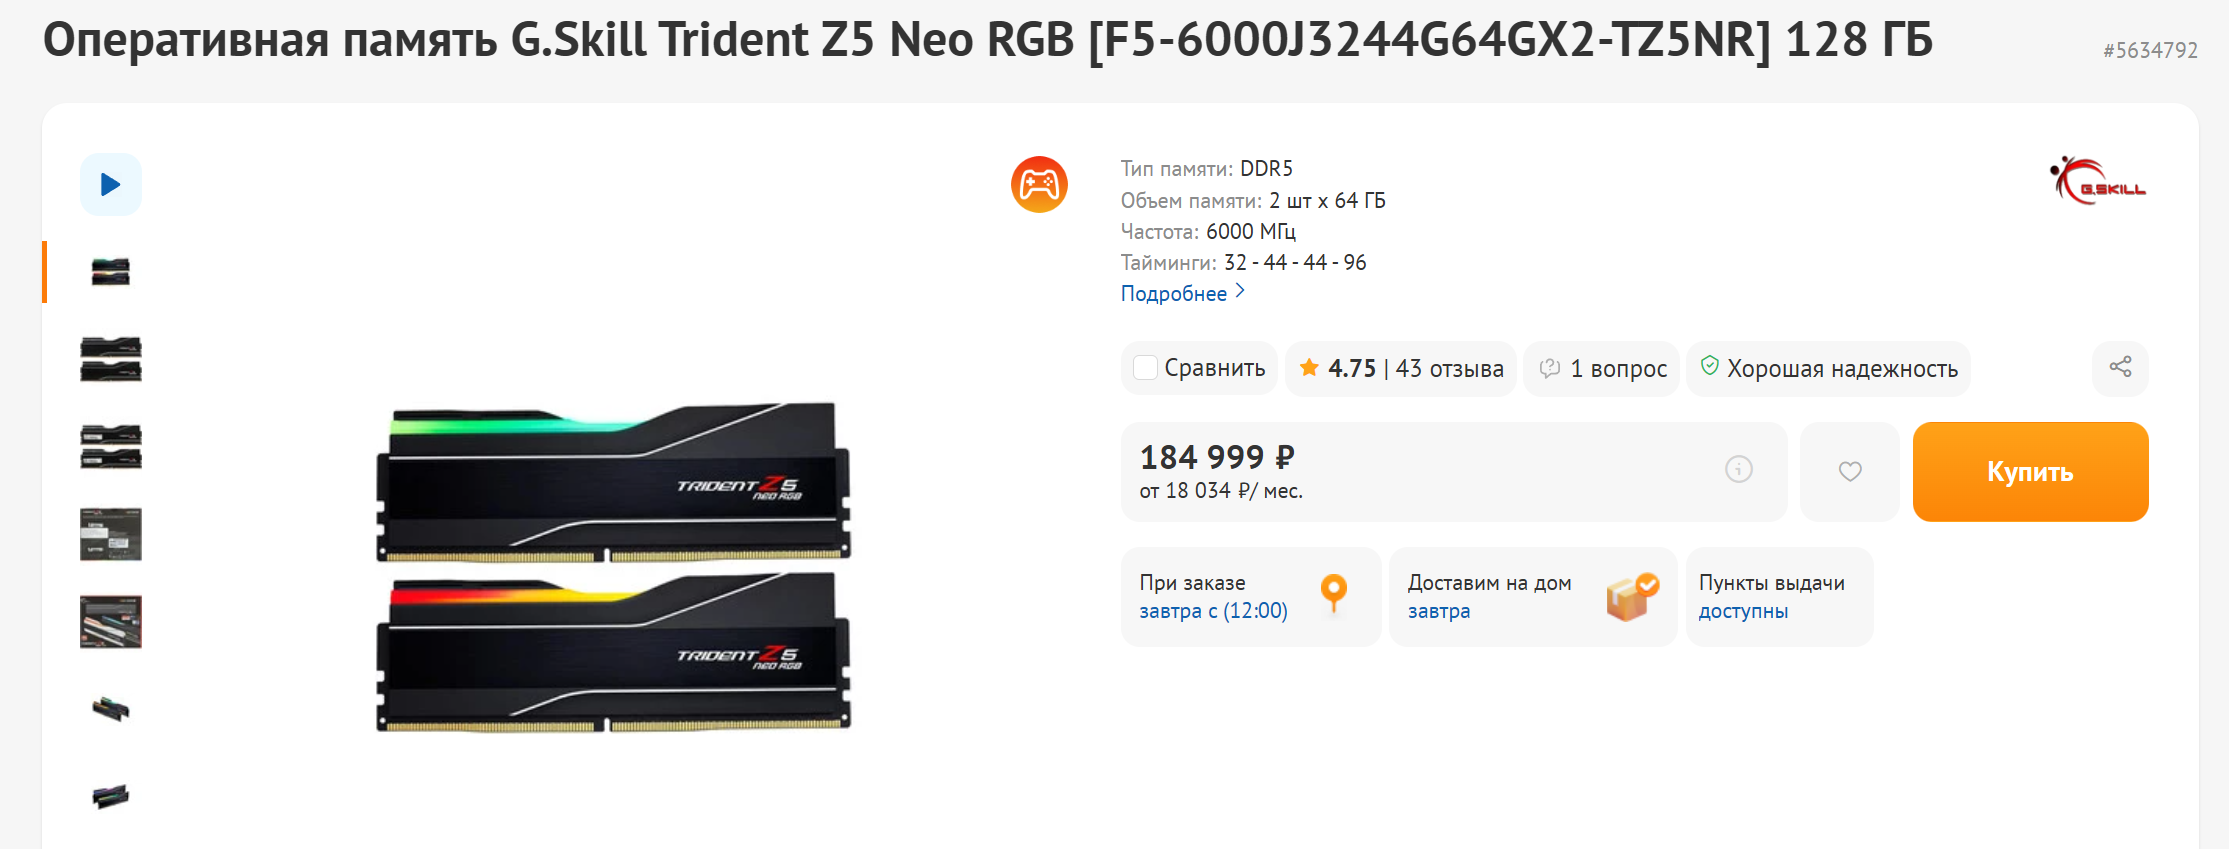Select the second RAM thumbnail image
Image resolution: width=2229 pixels, height=849 pixels.
(x=111, y=359)
